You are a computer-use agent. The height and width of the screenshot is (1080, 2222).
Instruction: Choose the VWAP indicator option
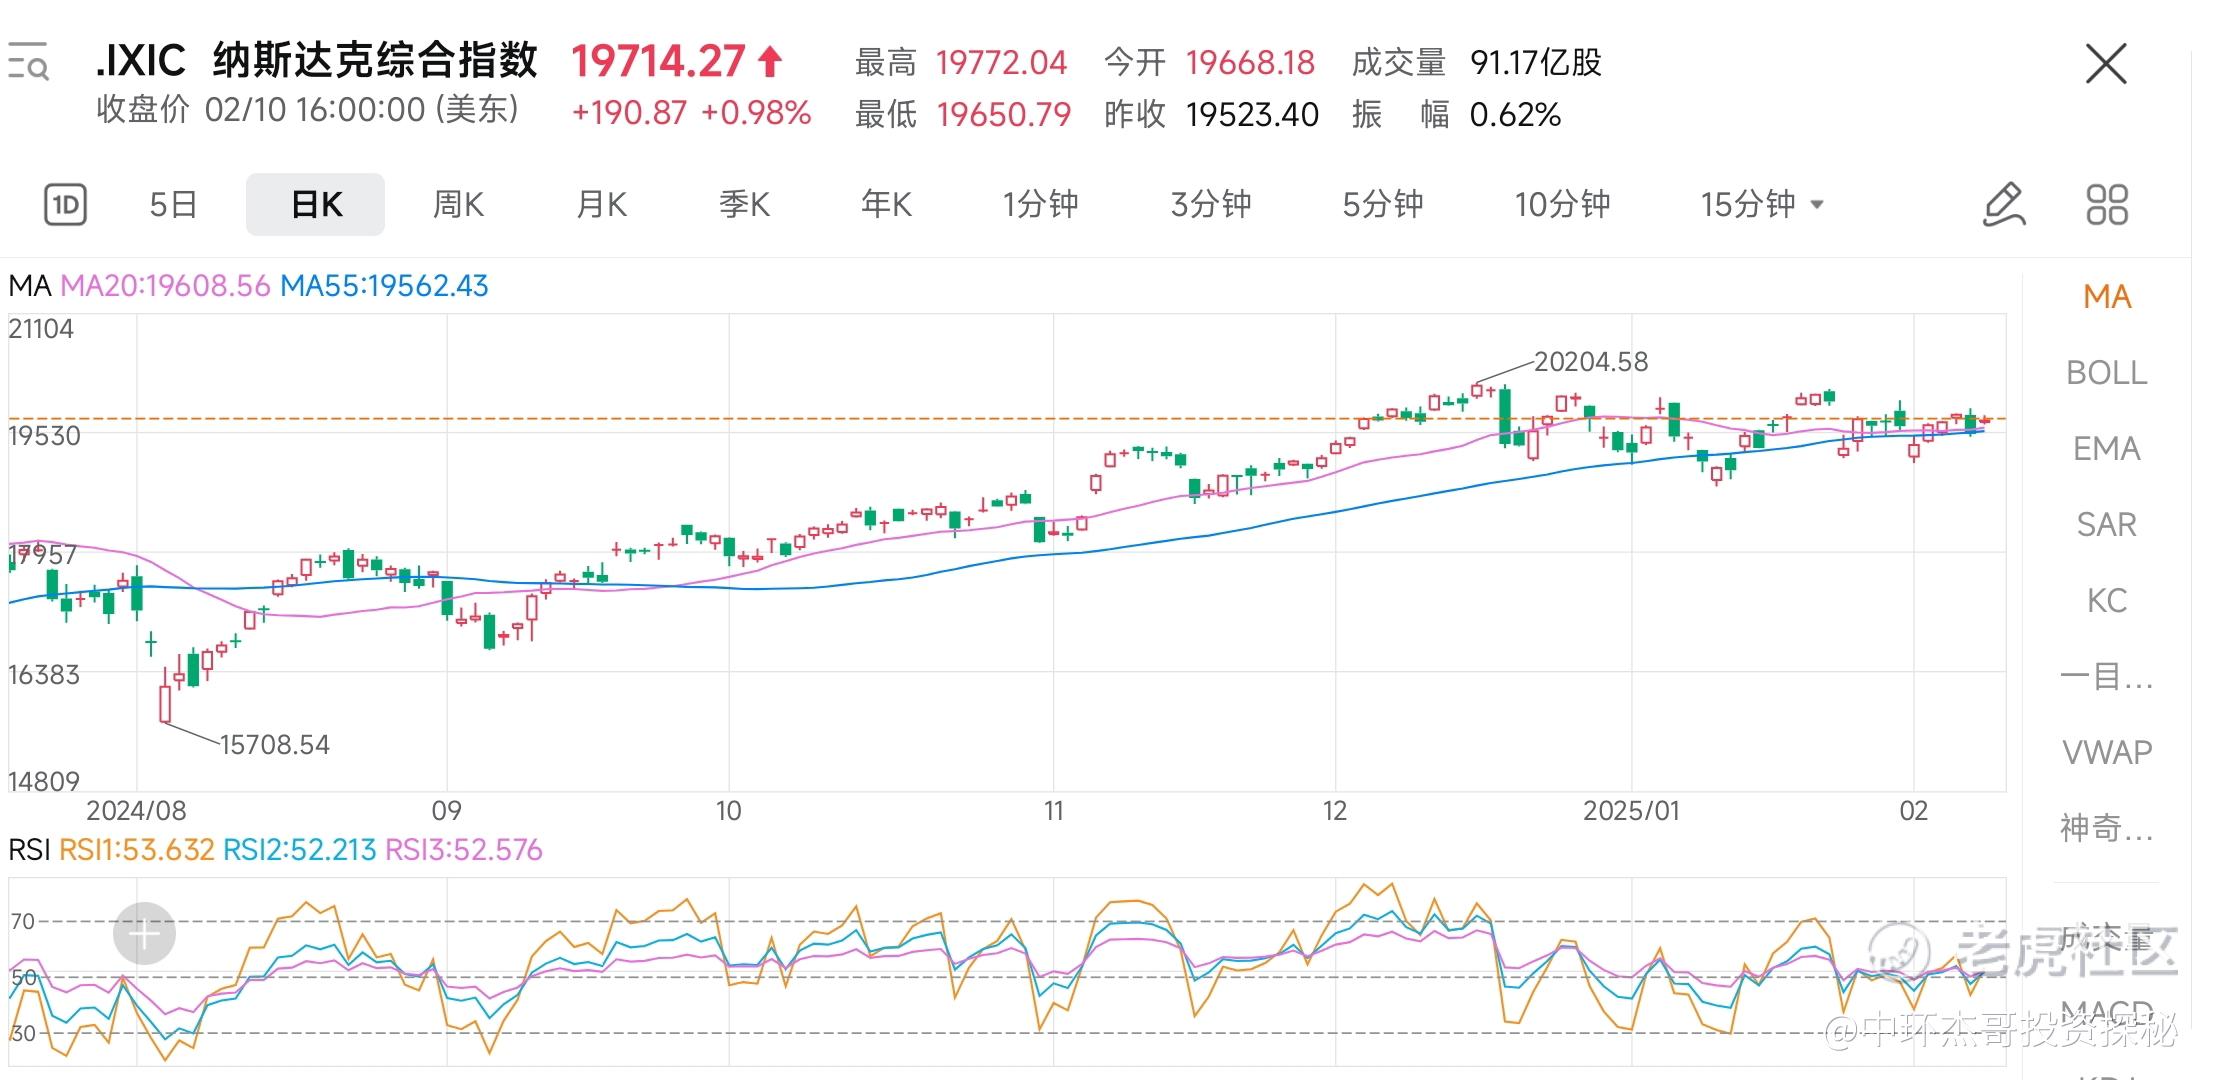tap(2106, 752)
